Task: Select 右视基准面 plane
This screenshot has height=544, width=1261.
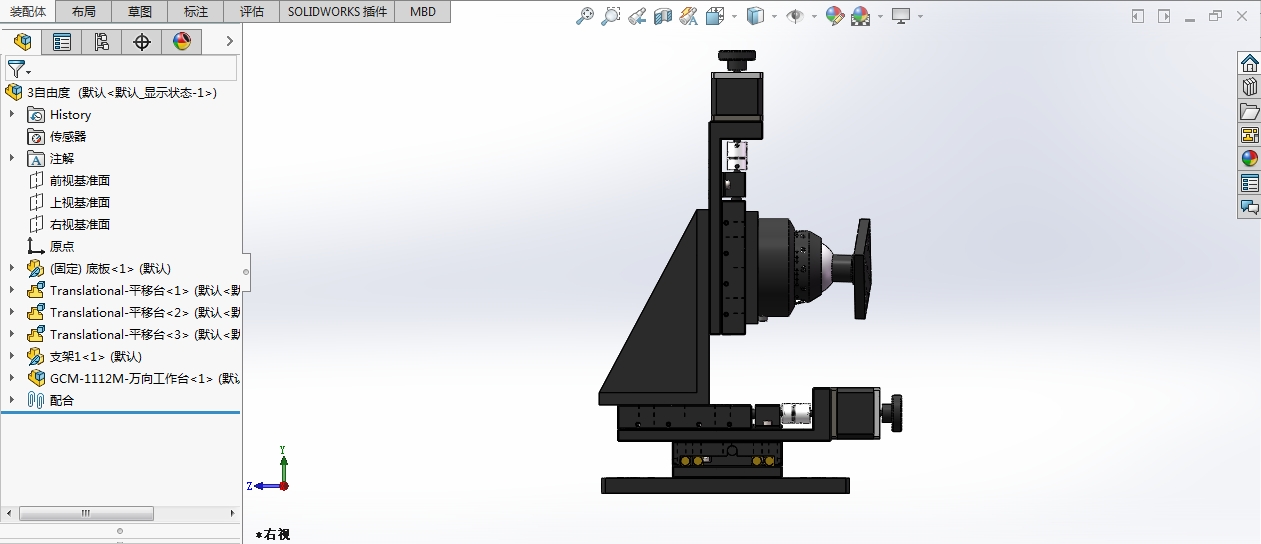Action: (x=69, y=224)
